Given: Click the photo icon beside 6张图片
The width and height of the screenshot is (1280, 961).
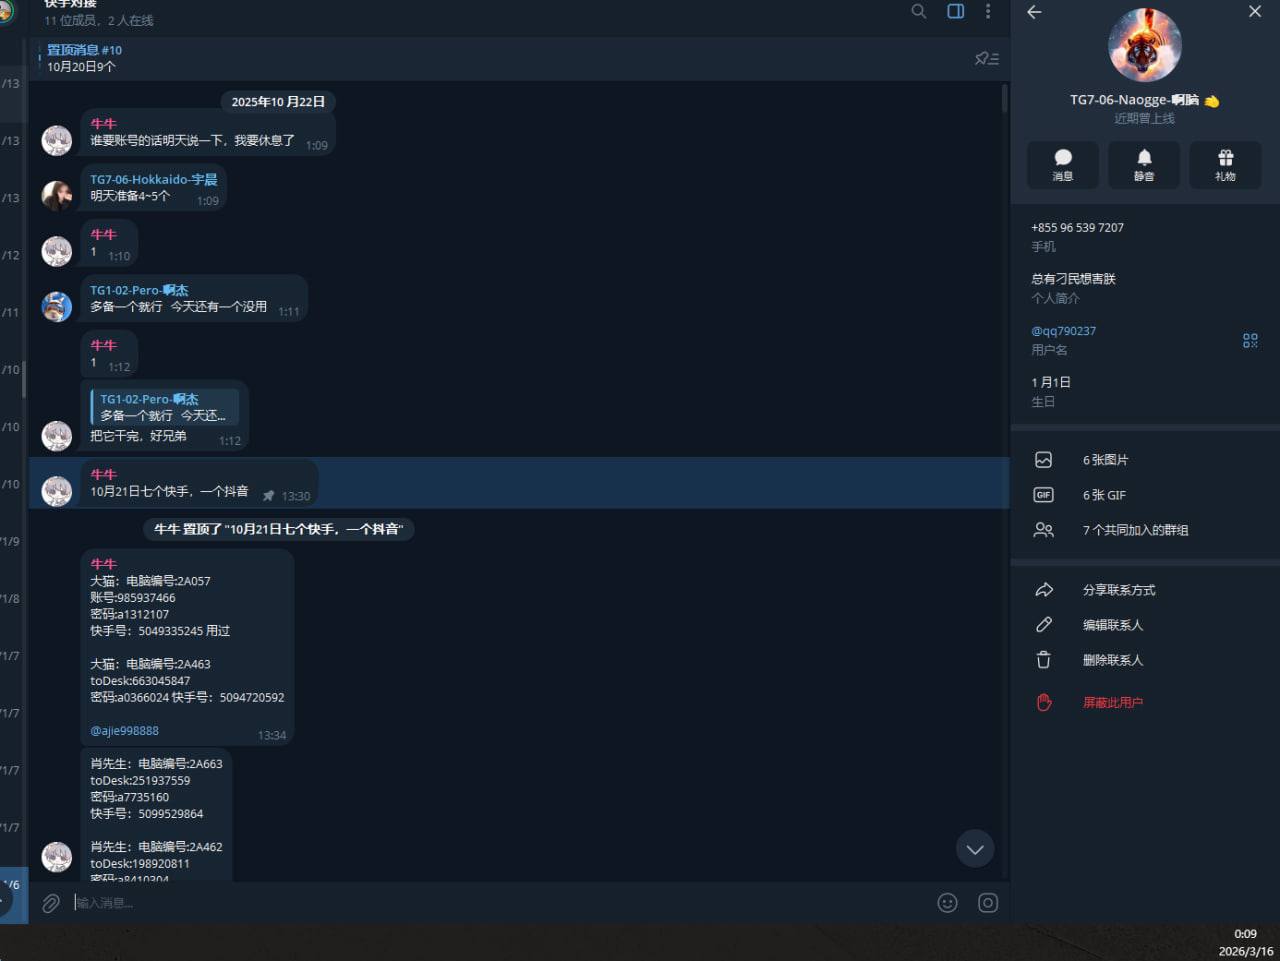Looking at the screenshot, I should pos(1043,460).
